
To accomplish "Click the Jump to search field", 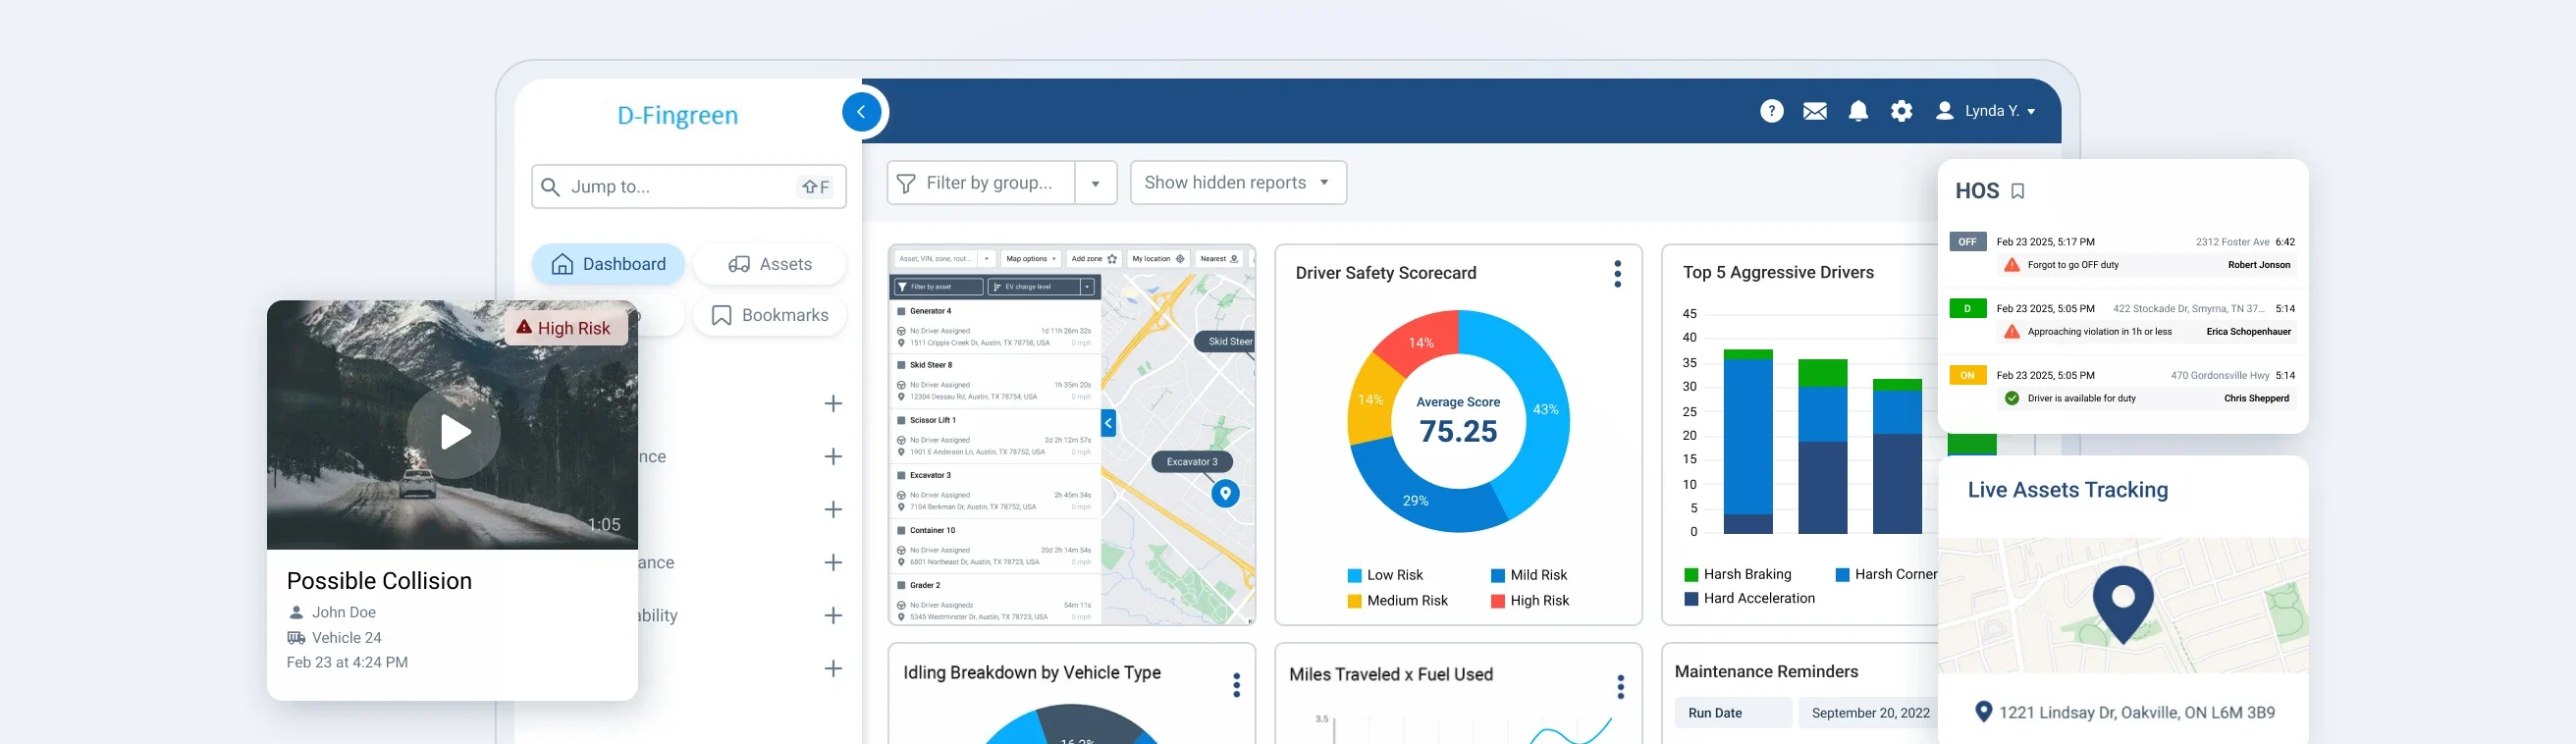I will (677, 187).
